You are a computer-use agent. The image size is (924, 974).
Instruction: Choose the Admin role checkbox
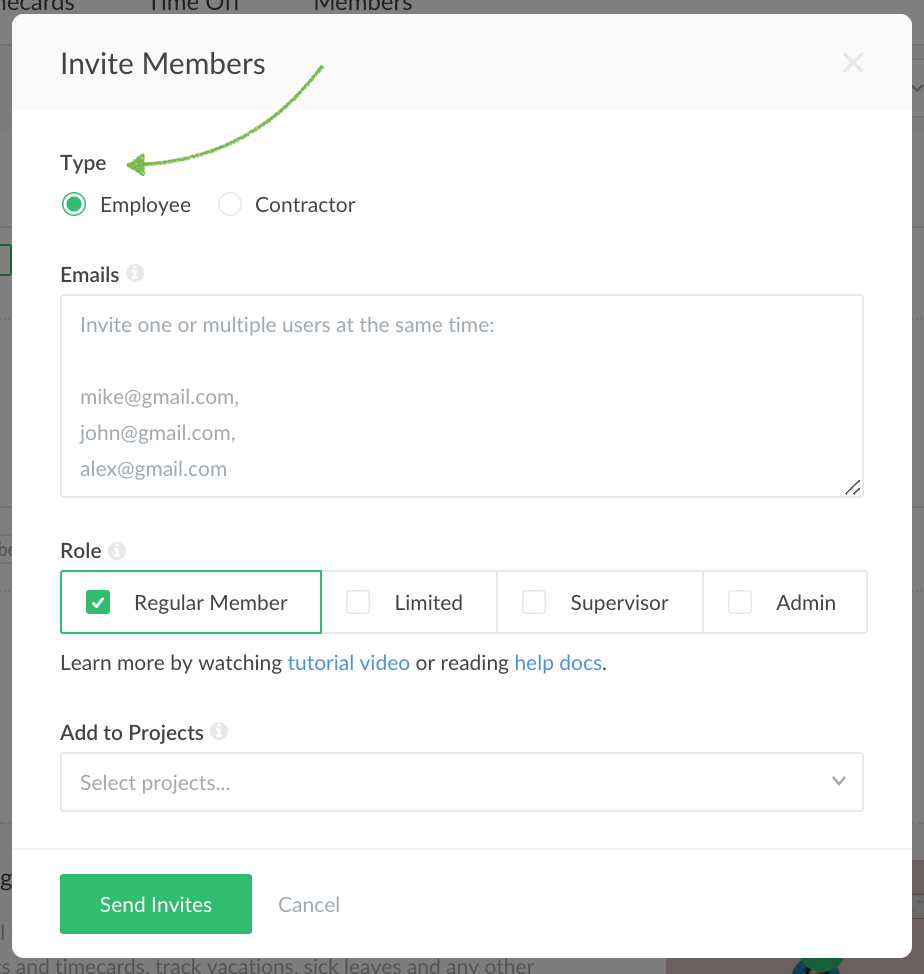click(740, 602)
